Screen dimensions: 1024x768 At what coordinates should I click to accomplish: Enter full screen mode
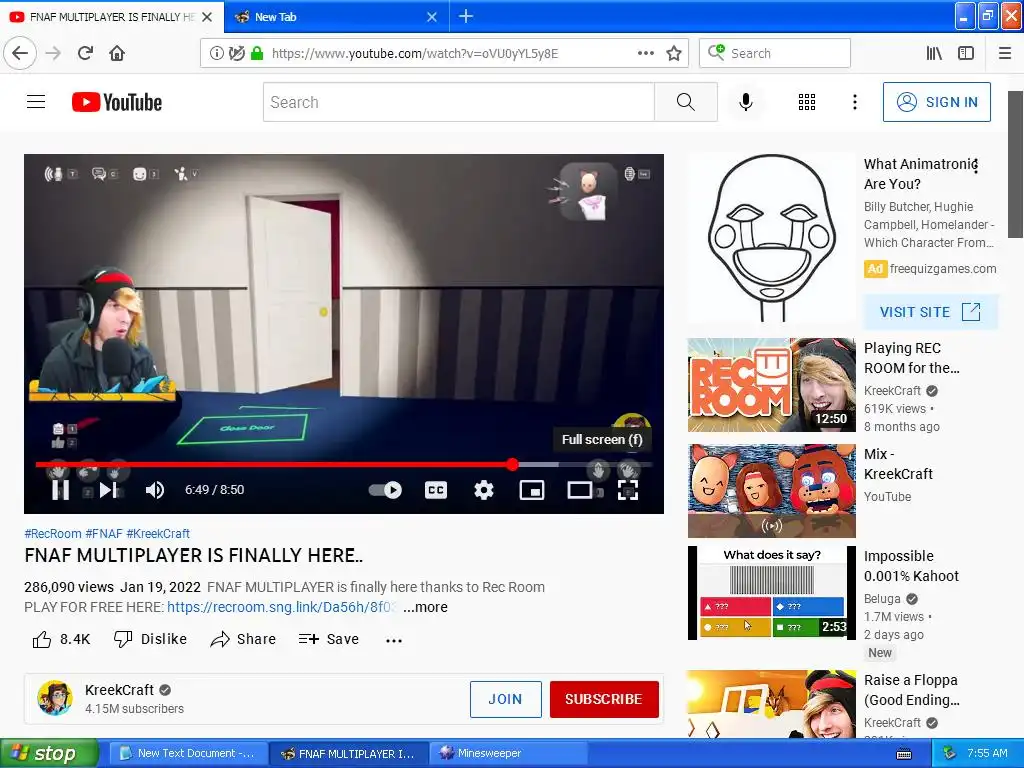click(628, 490)
